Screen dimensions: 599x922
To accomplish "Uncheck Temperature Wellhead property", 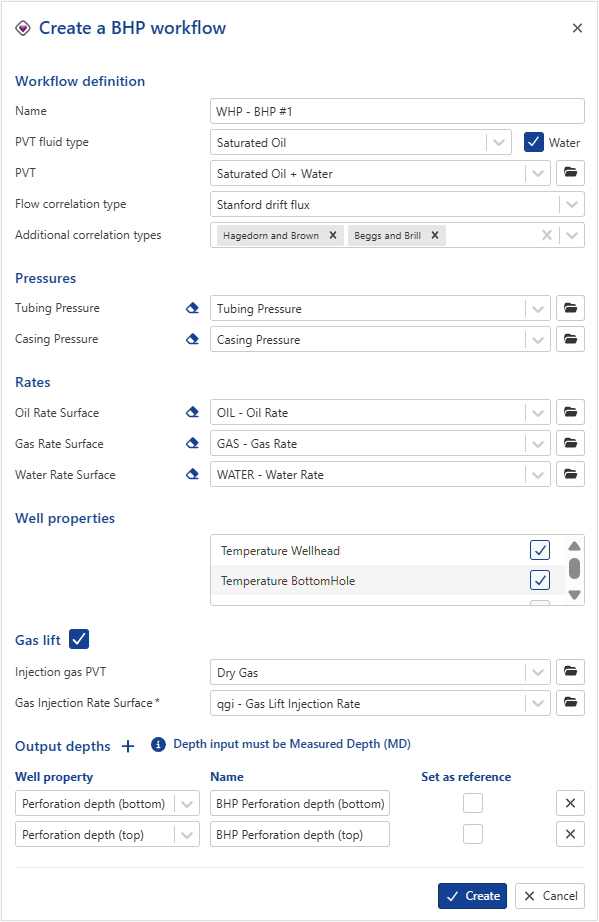I will click(540, 550).
